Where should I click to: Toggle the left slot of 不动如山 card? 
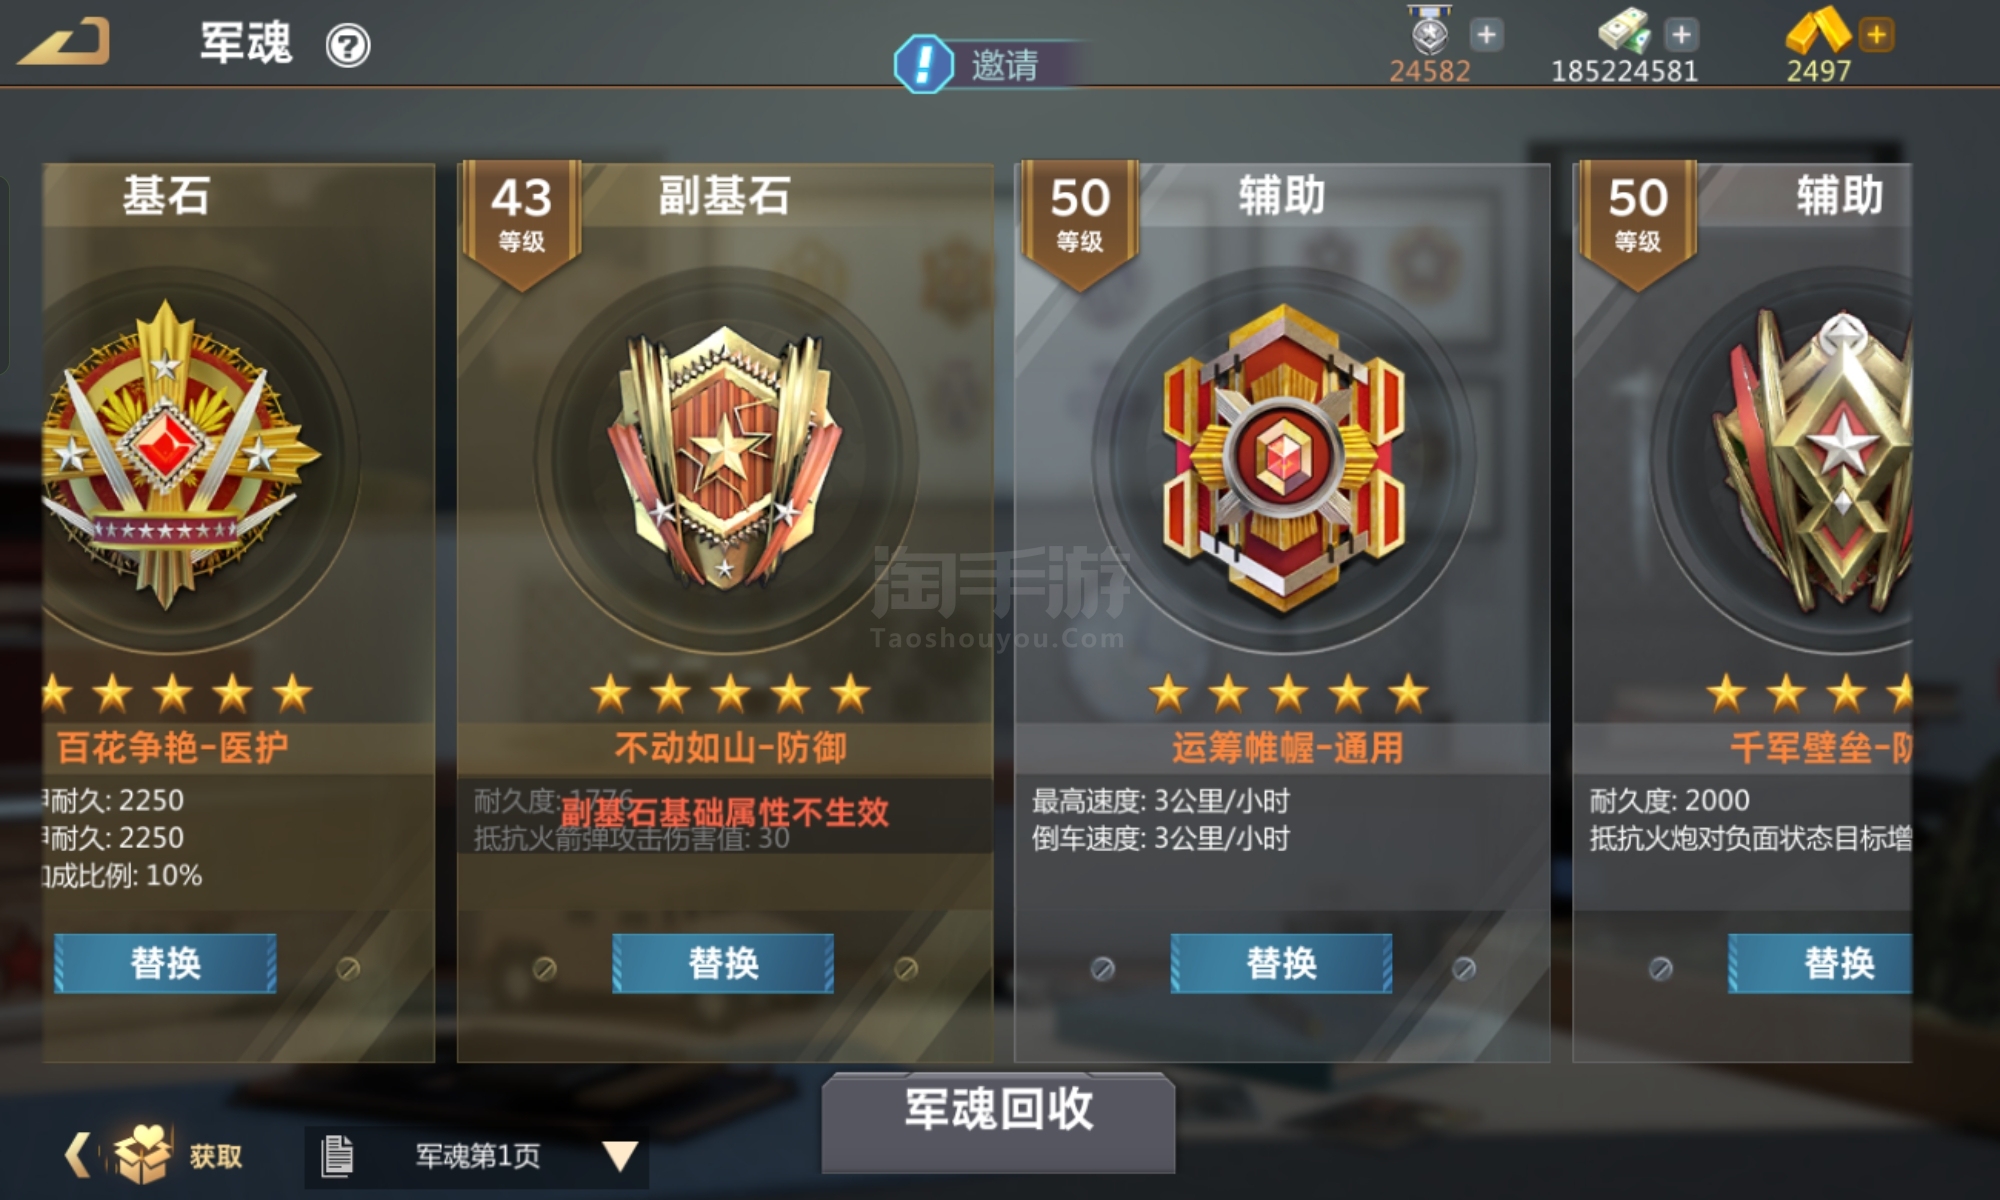tap(544, 968)
